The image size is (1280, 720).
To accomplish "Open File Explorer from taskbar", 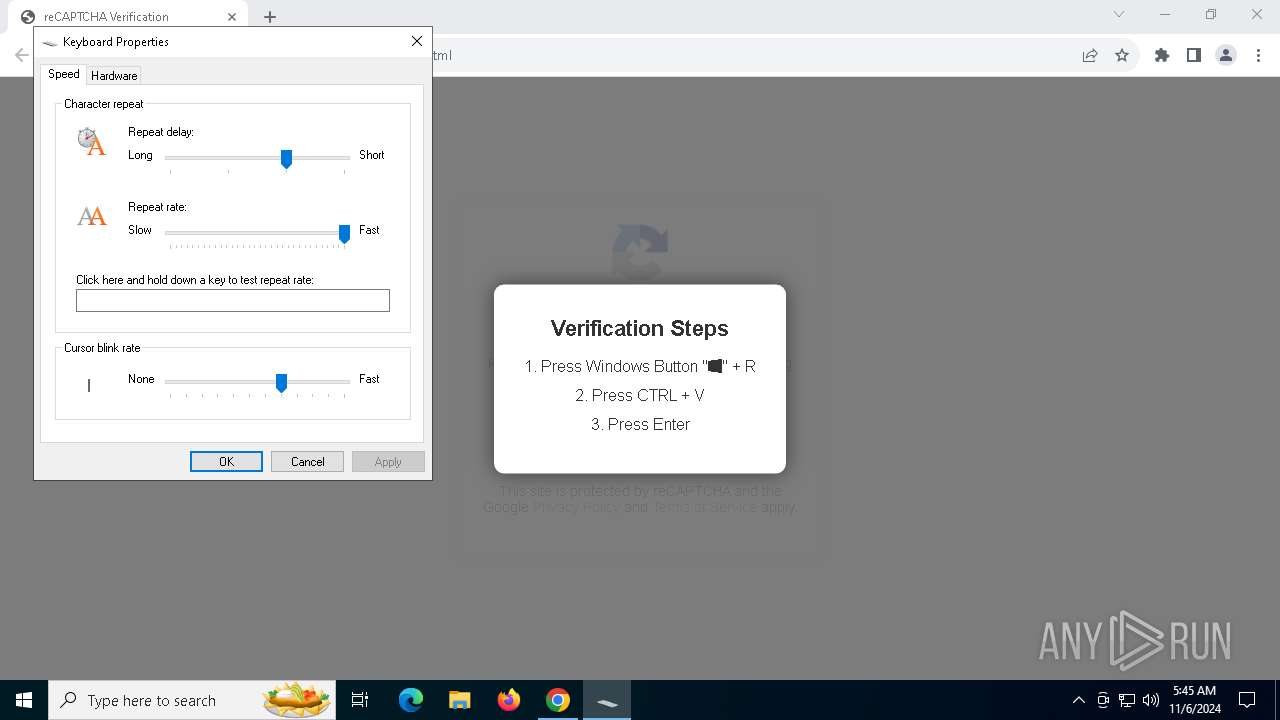I will point(460,700).
